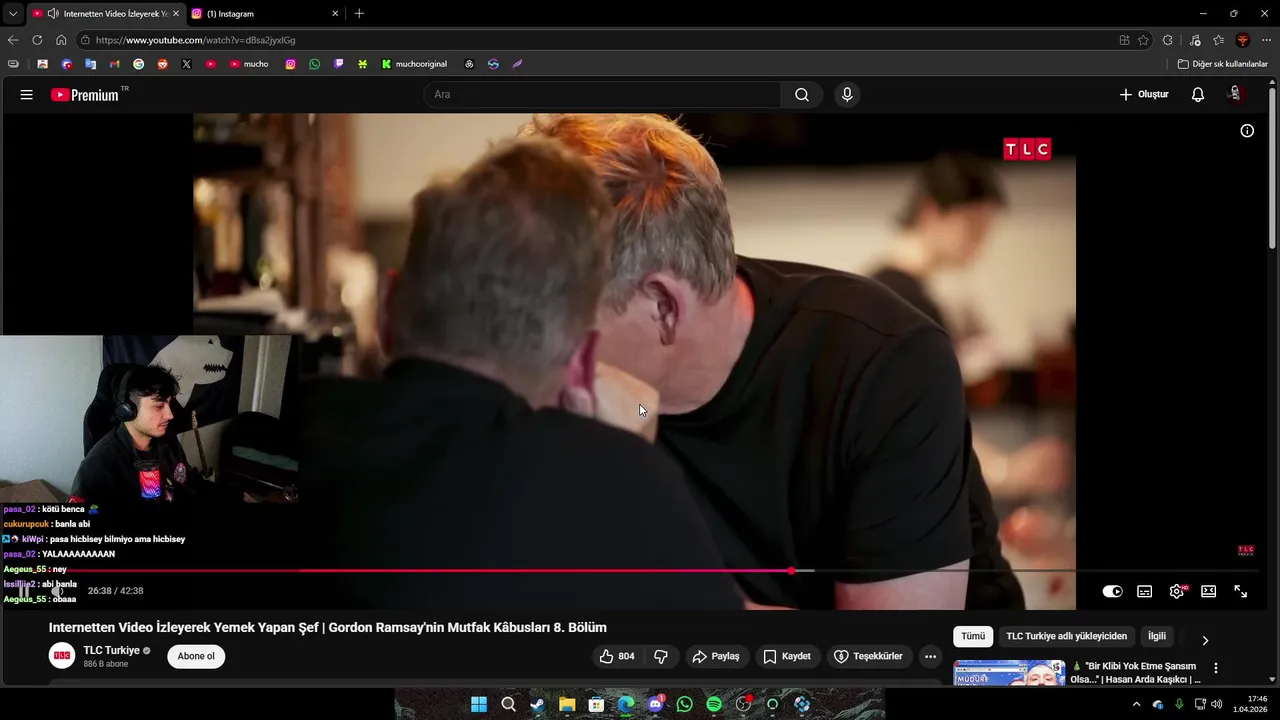Image resolution: width=1280 pixels, height=720 pixels.
Task: Open the Gmail bookmark
Action: [x=114, y=64]
